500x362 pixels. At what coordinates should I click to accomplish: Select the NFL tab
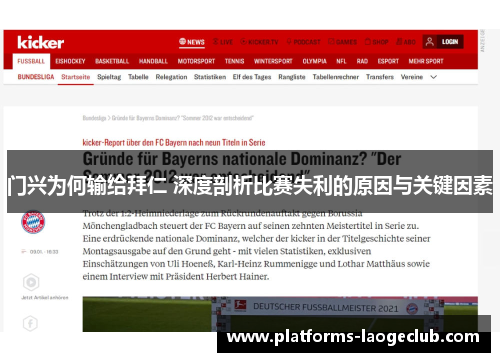coord(341,61)
